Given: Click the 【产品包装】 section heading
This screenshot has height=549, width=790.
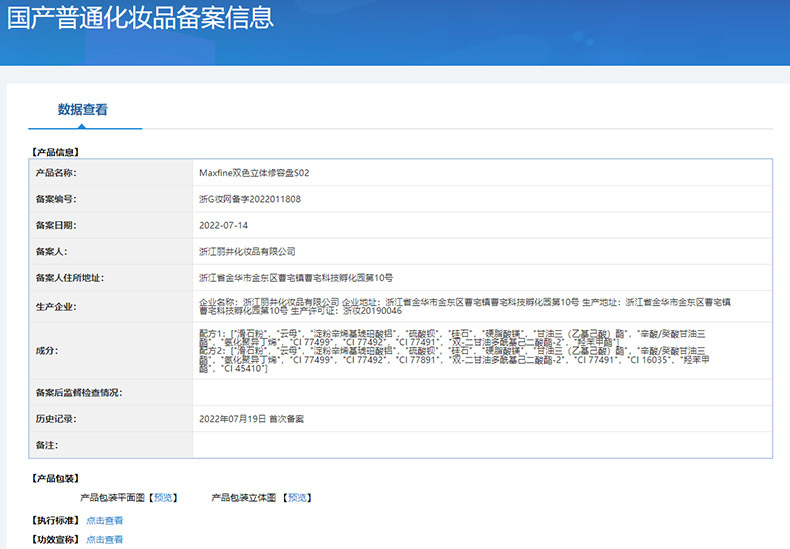Looking at the screenshot, I should [x=55, y=478].
